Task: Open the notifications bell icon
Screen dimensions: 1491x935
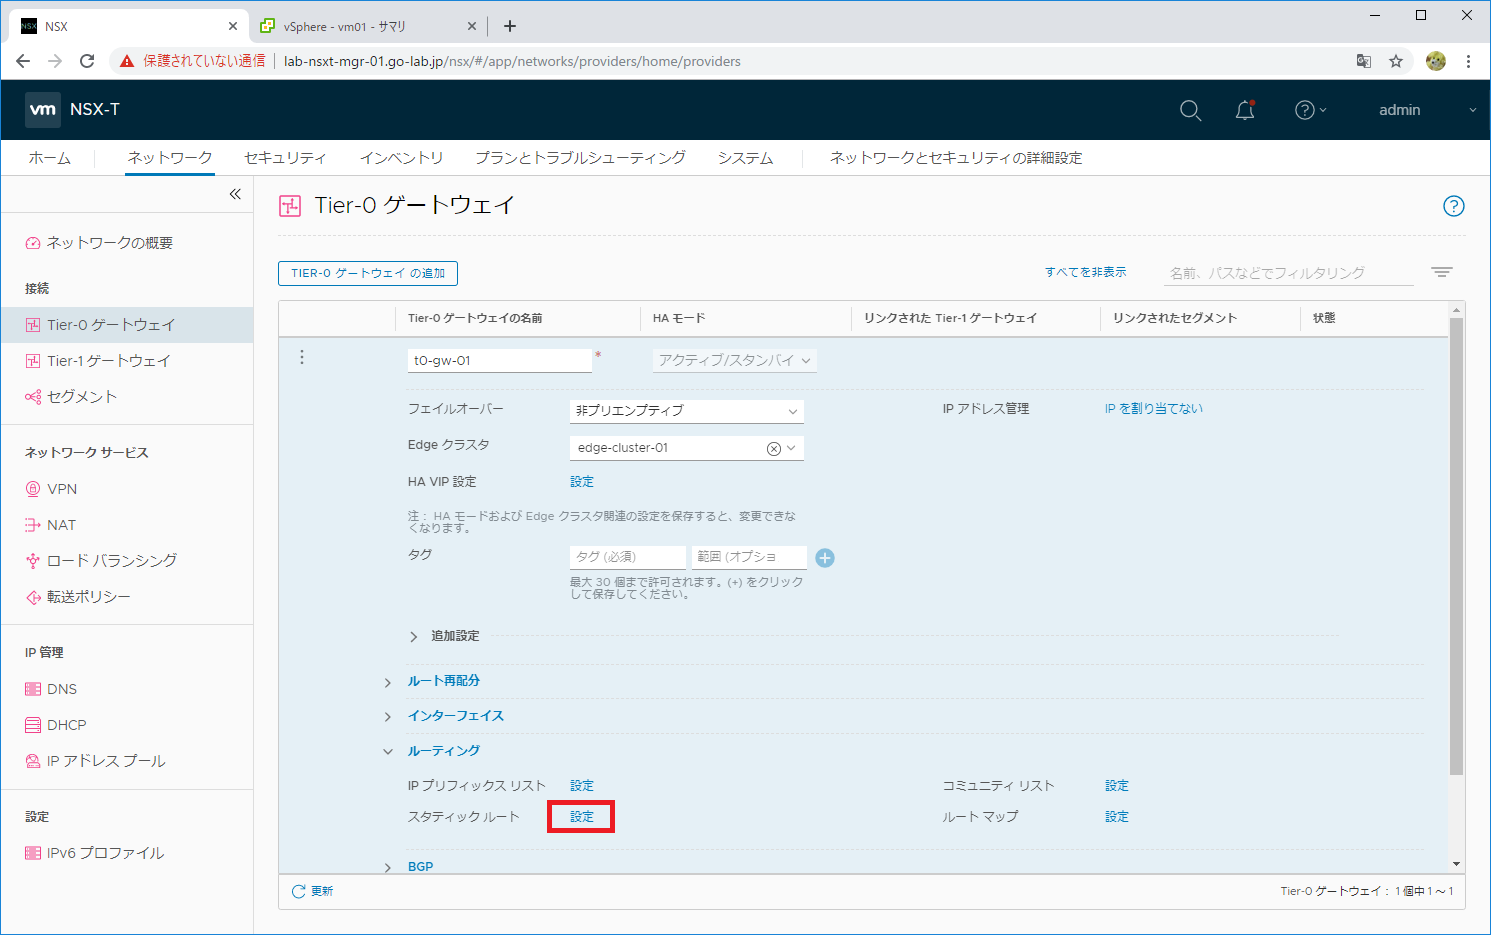Action: (1245, 110)
